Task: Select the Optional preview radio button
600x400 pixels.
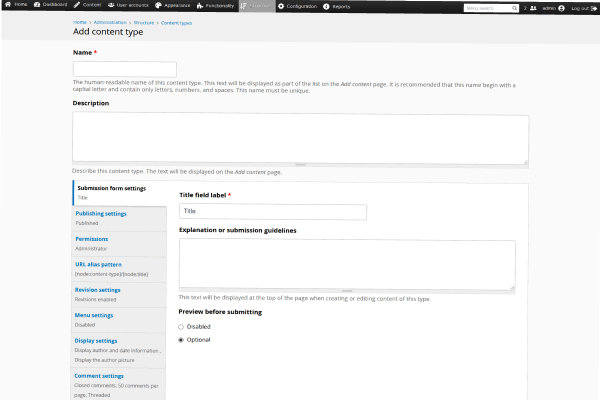Action: coord(181,340)
